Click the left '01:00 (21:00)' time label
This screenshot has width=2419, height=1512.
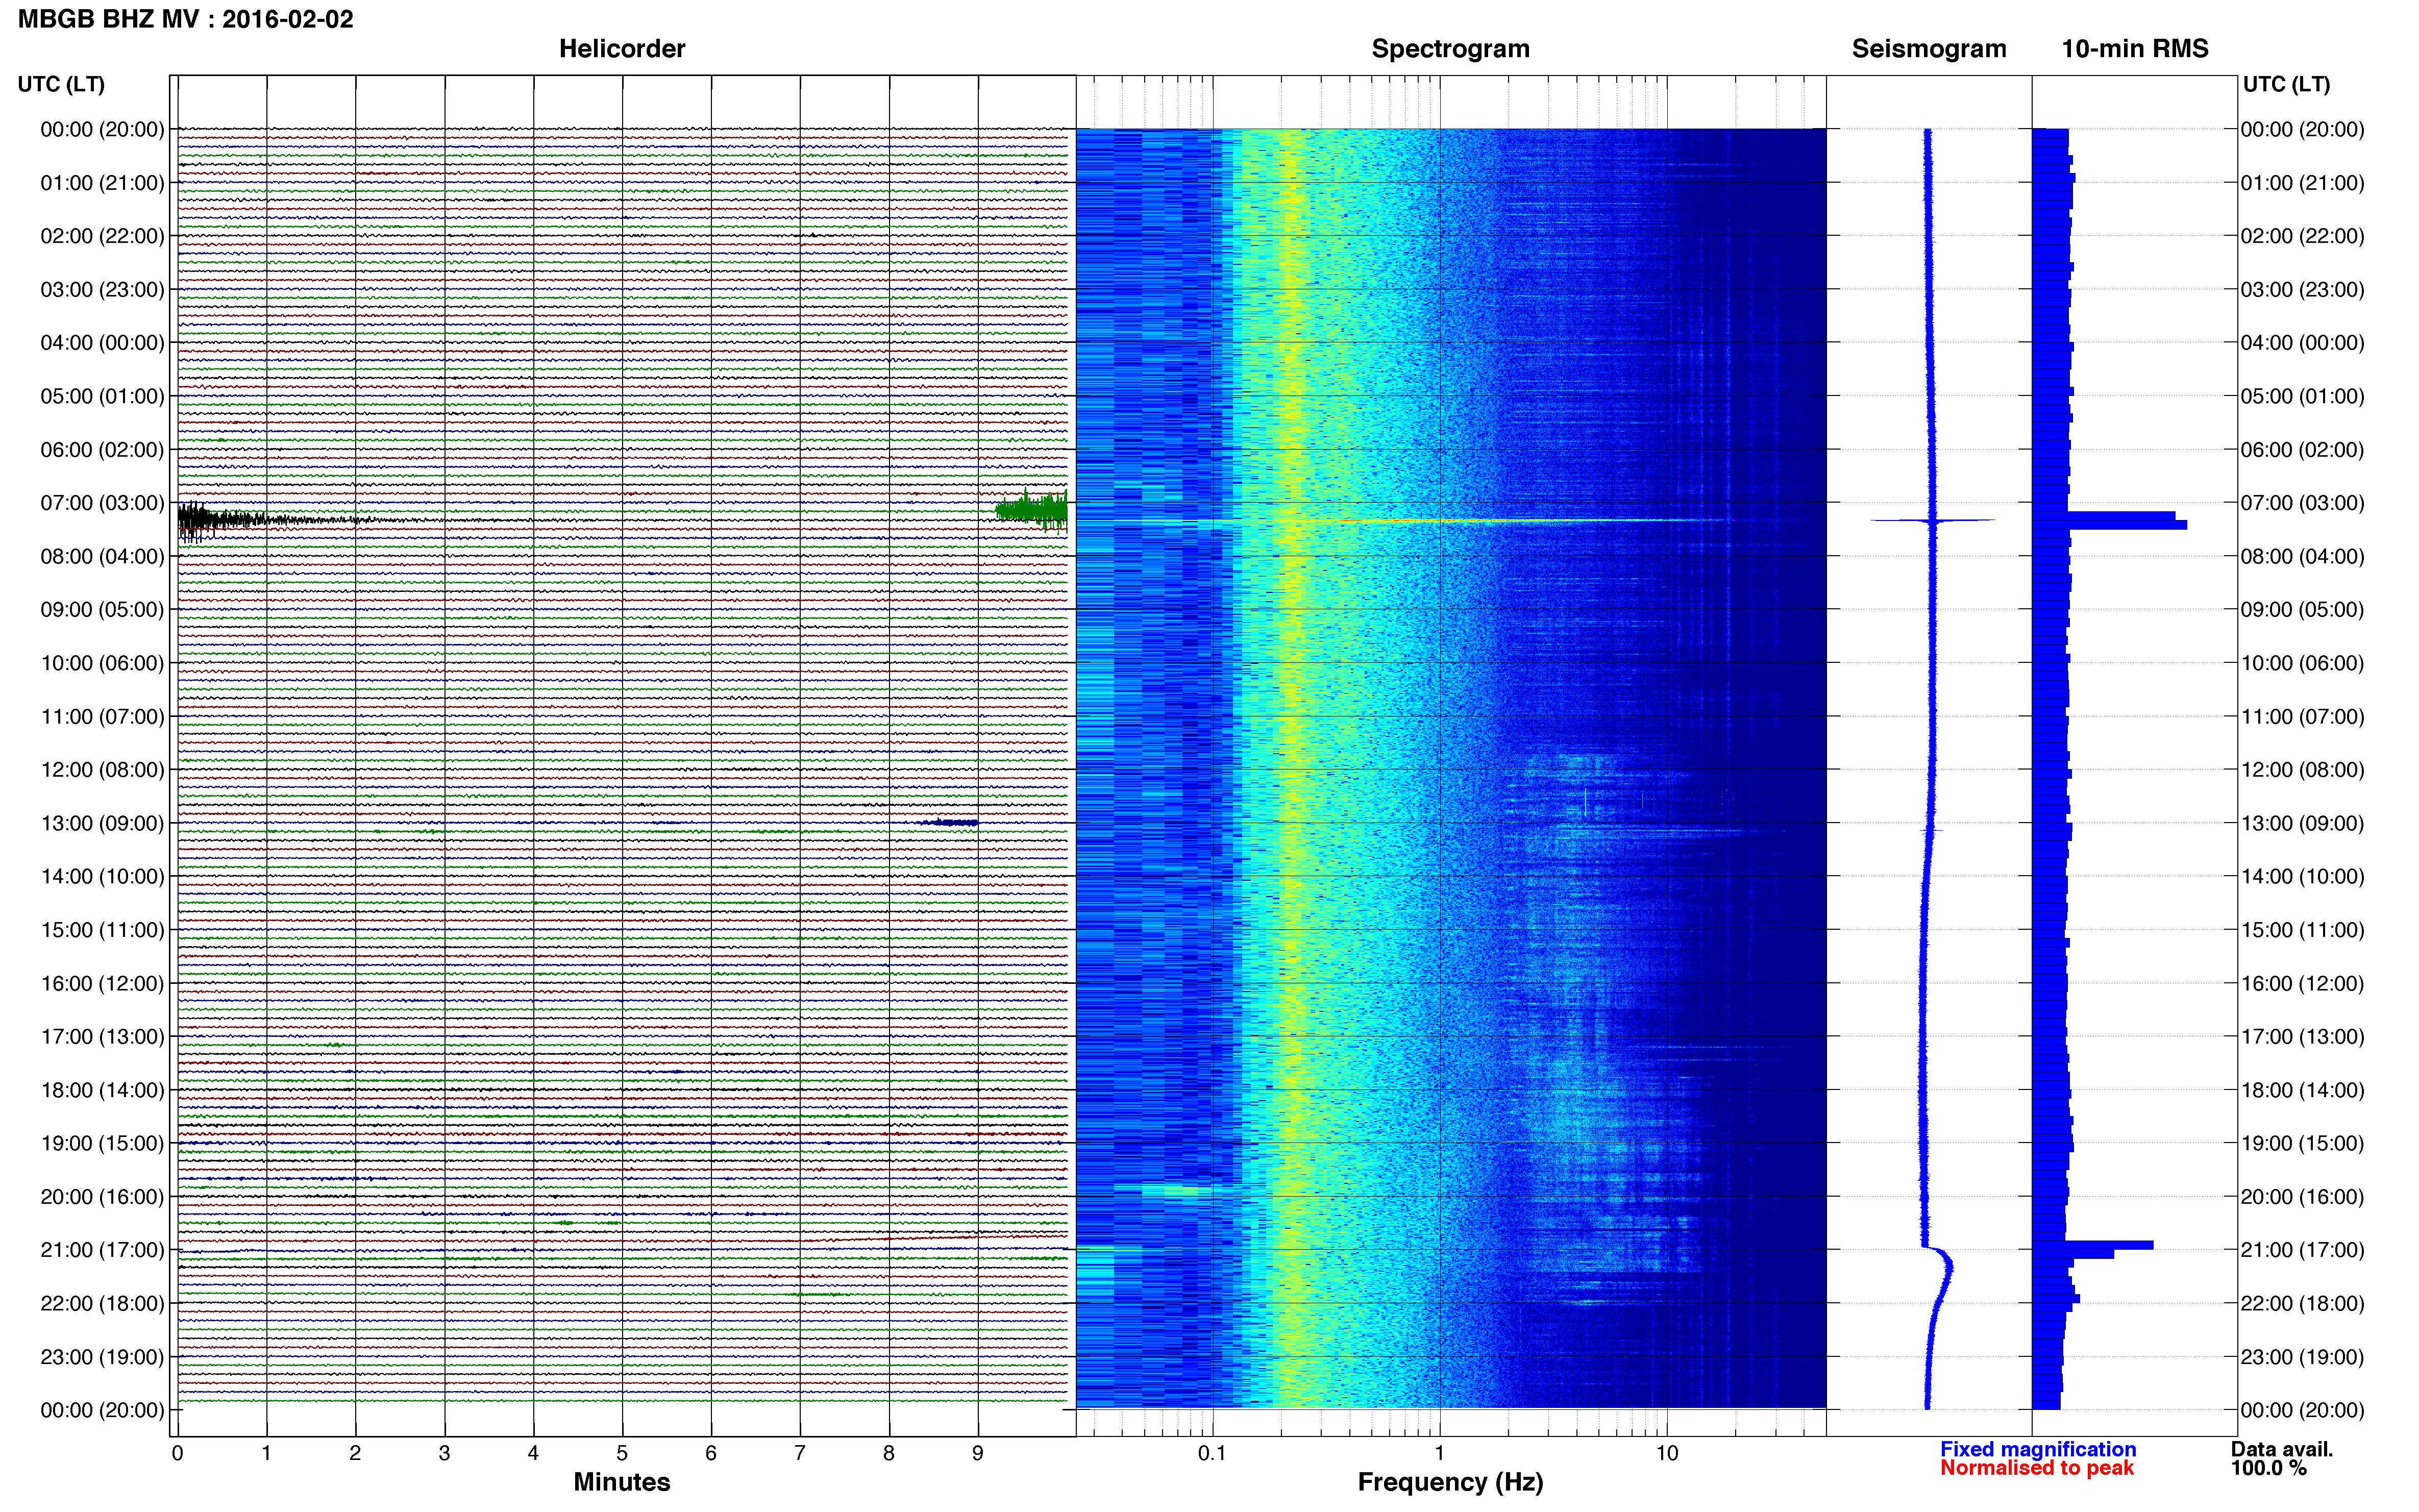click(102, 182)
